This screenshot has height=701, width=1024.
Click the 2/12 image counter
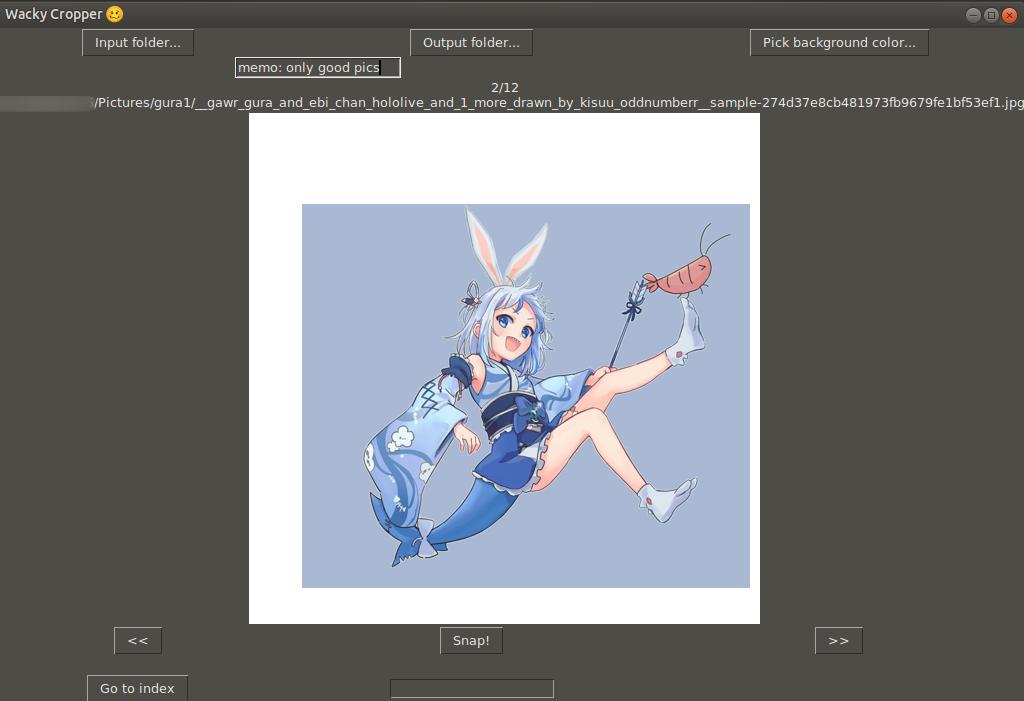(505, 88)
